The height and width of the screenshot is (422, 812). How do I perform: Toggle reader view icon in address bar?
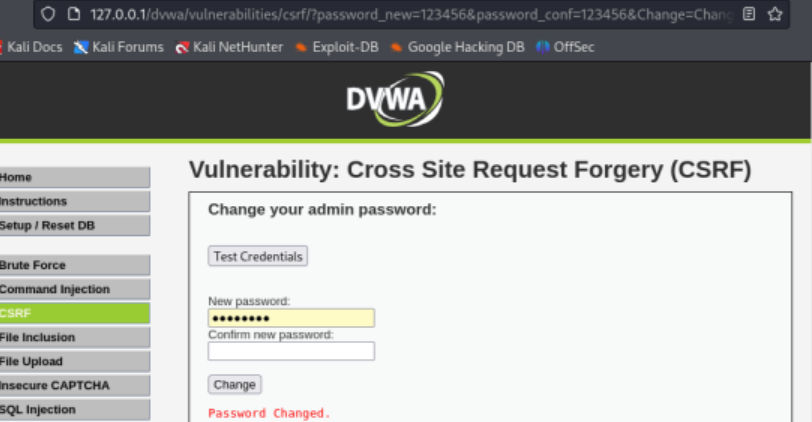coord(749,14)
